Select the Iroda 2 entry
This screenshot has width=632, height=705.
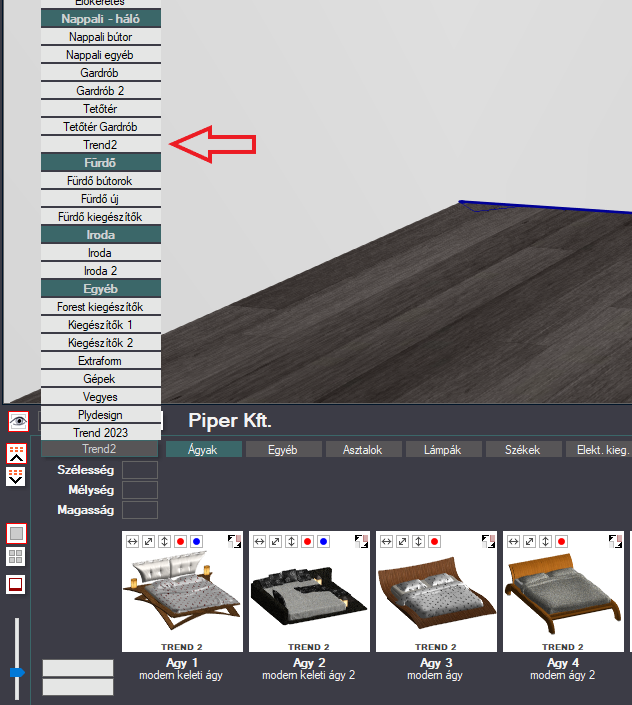click(x=101, y=271)
